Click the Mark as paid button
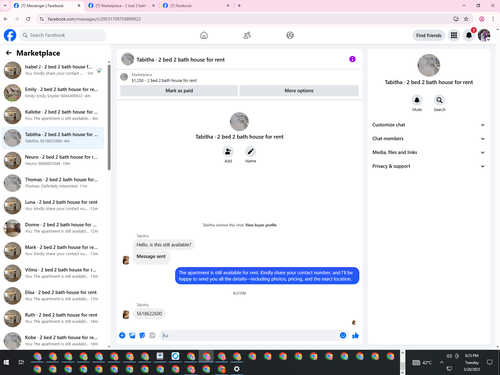The width and height of the screenshot is (500, 375). (x=179, y=91)
